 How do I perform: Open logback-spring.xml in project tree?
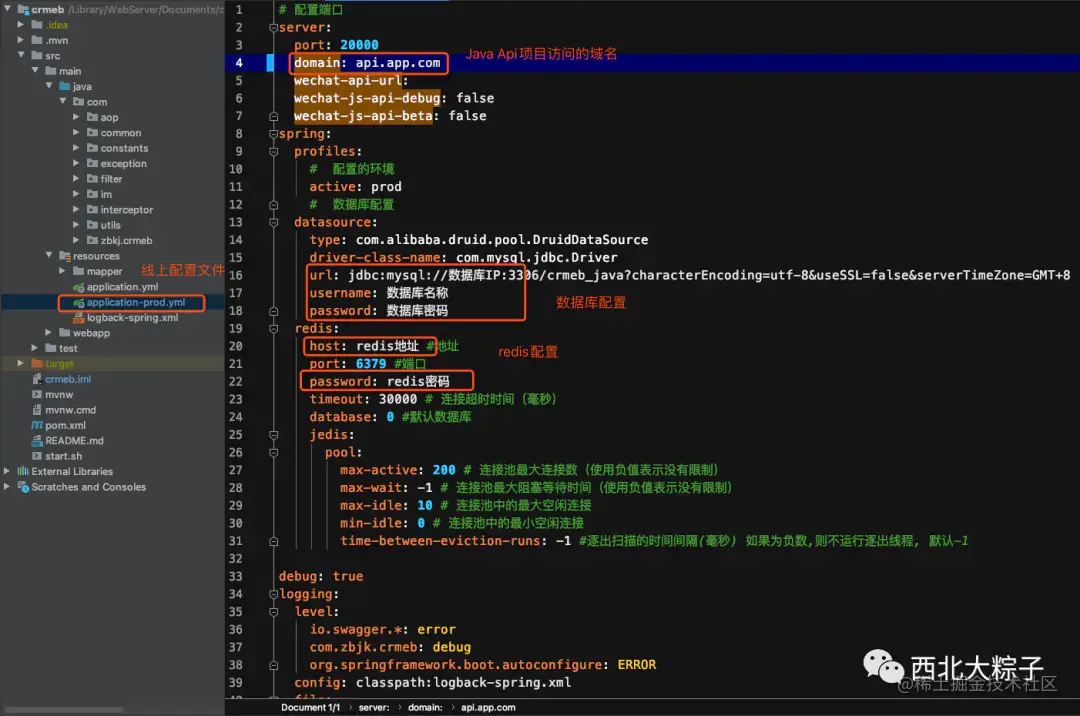pos(132,317)
